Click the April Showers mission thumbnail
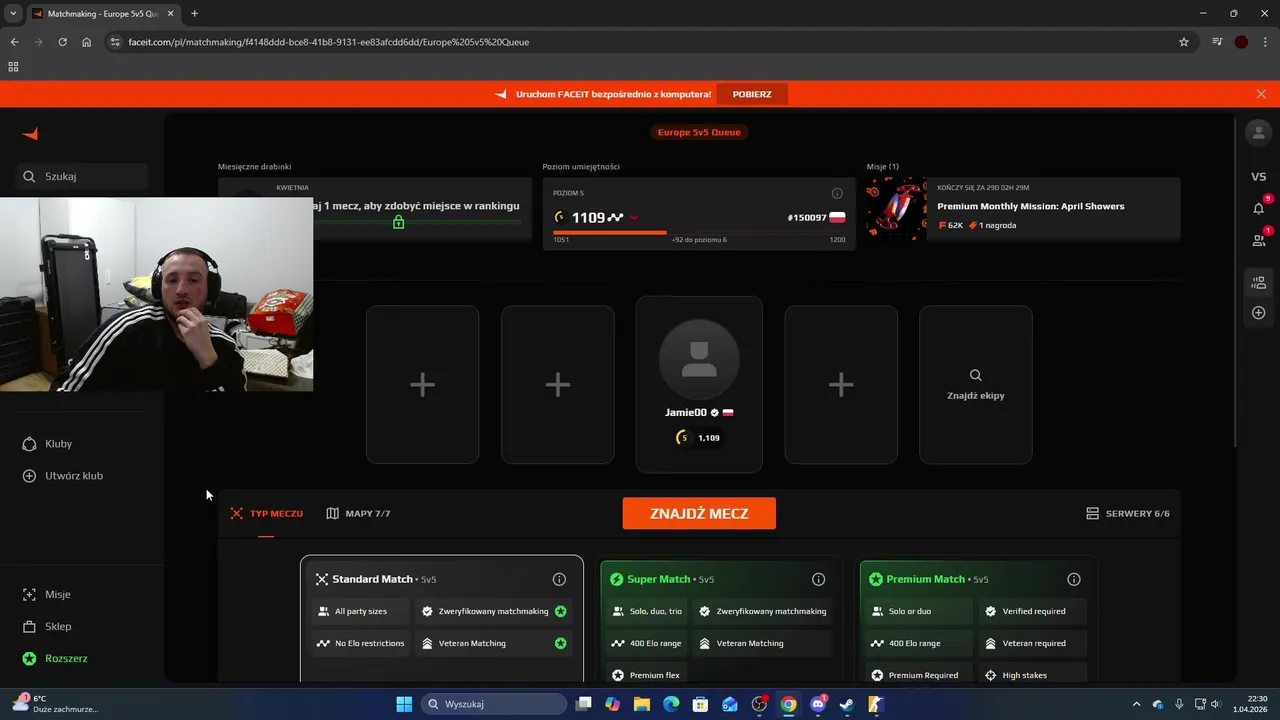This screenshot has width=1280, height=720. [x=897, y=207]
